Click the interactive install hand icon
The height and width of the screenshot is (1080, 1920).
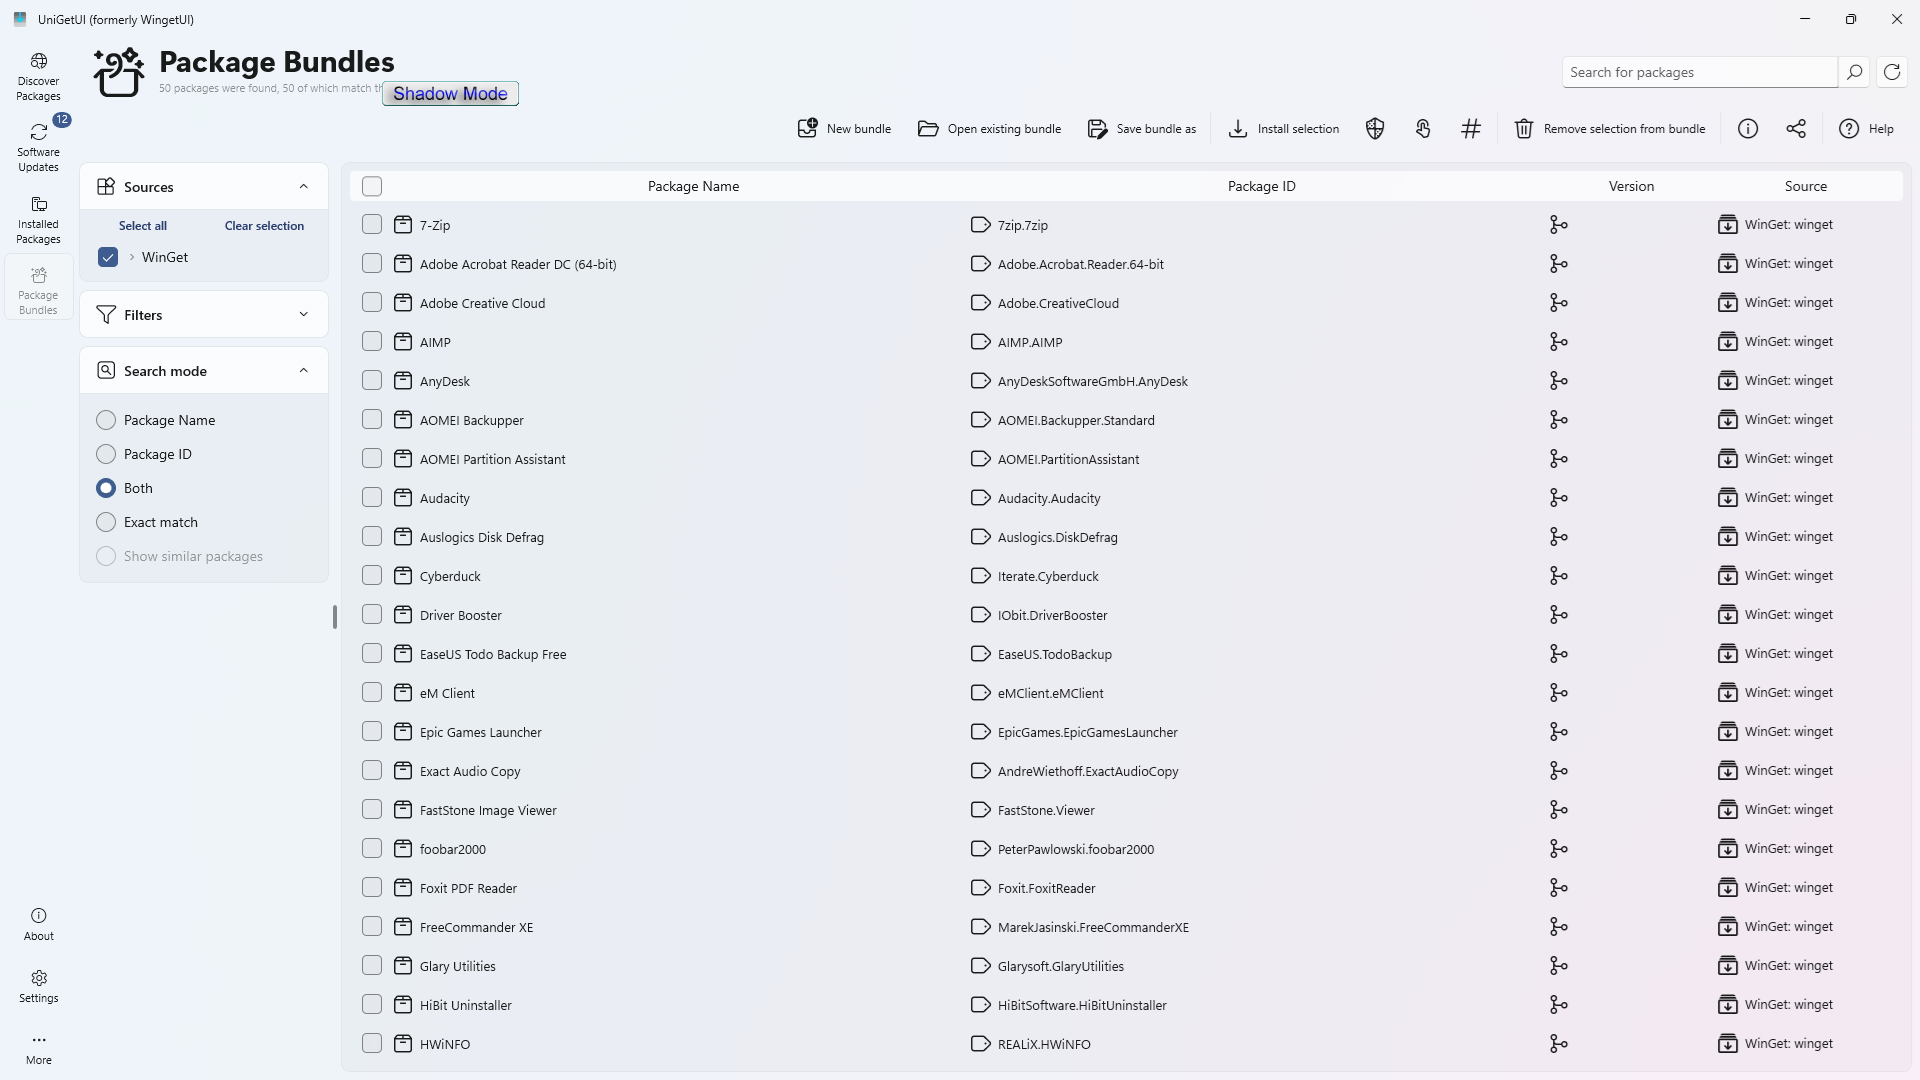tap(1423, 129)
